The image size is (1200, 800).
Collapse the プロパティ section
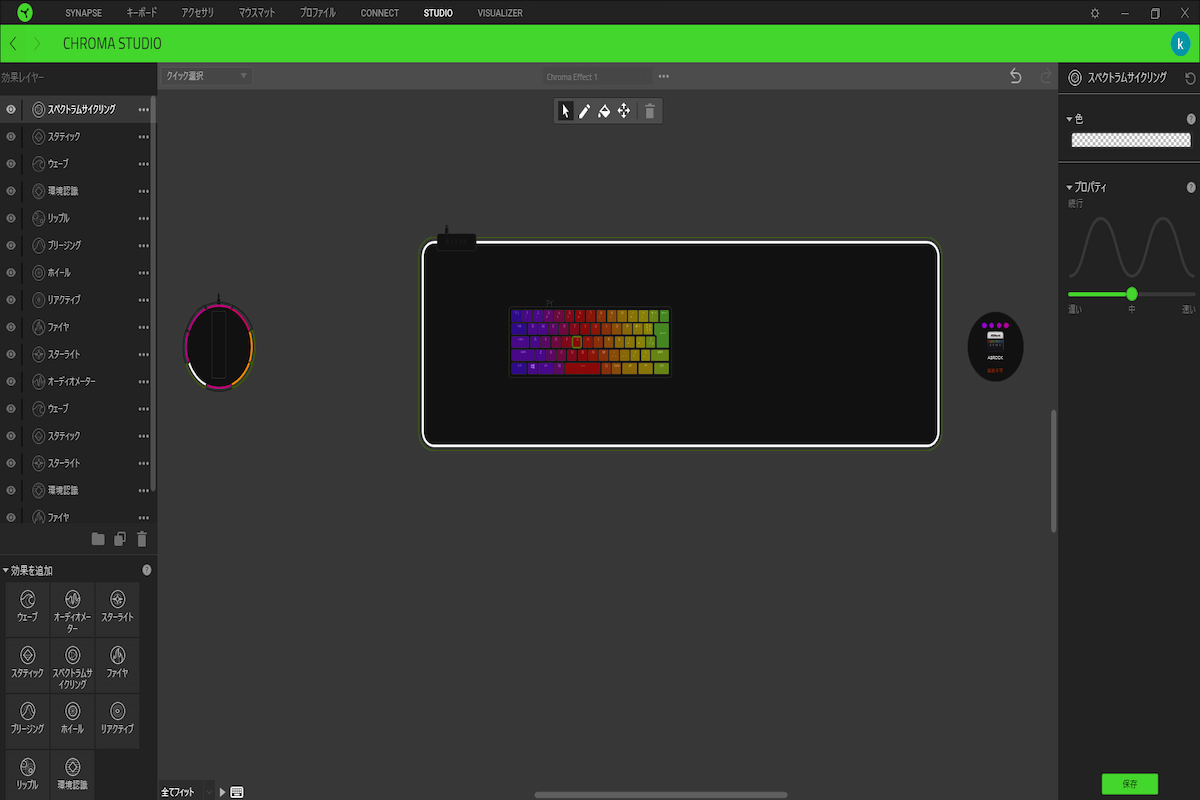click(x=1069, y=187)
